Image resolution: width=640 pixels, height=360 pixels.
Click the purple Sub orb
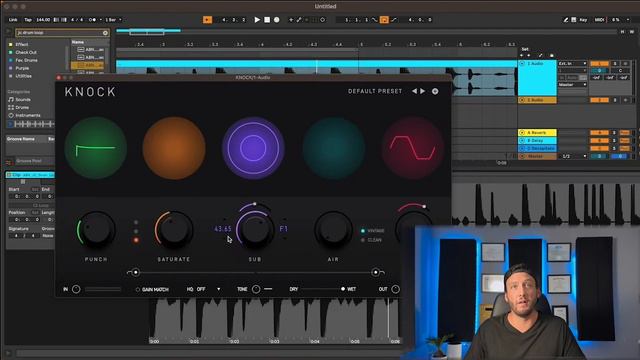click(253, 148)
